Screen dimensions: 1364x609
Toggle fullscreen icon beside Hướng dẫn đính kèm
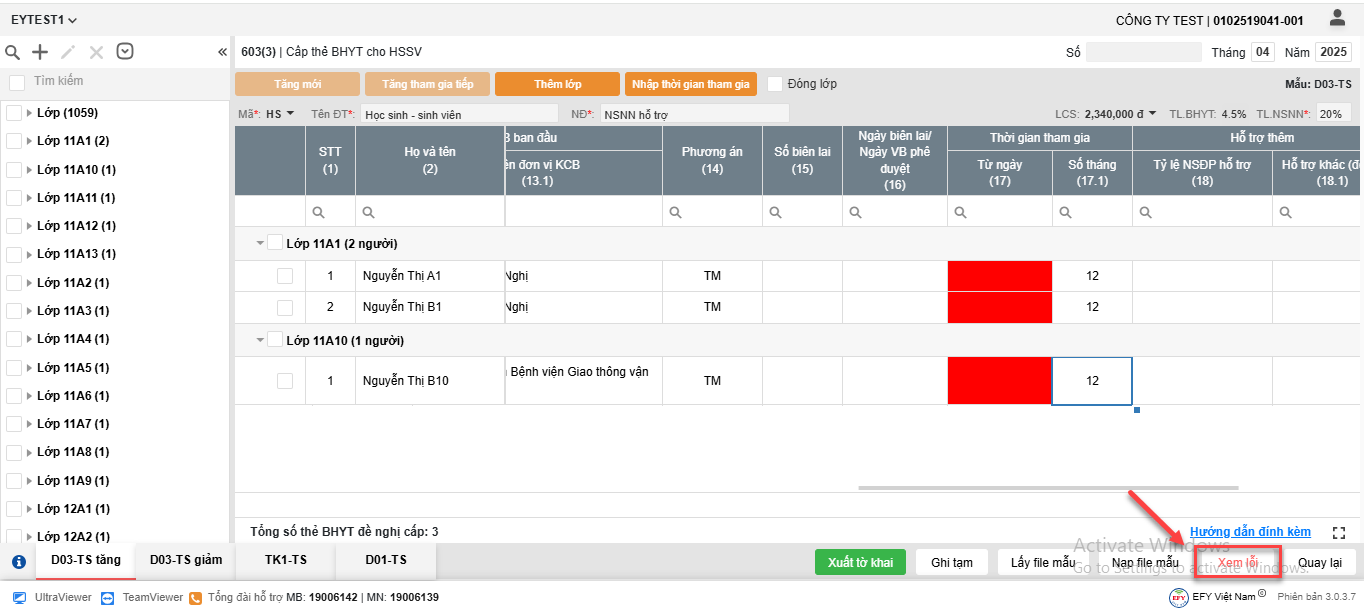point(1340,533)
